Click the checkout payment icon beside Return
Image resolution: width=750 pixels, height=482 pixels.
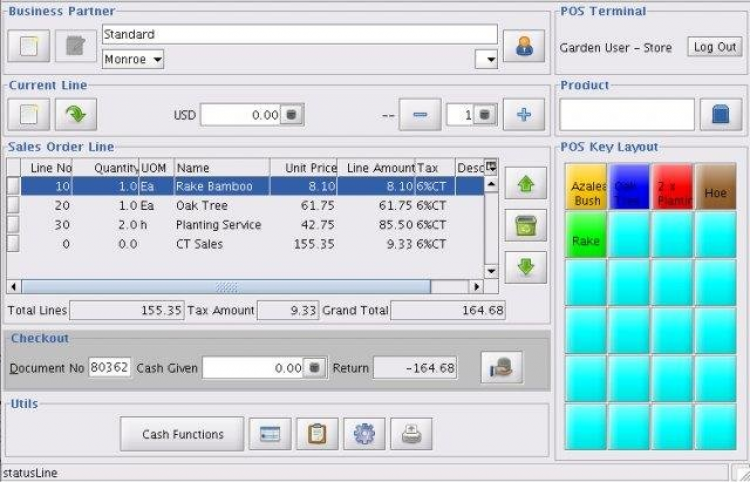(x=501, y=368)
